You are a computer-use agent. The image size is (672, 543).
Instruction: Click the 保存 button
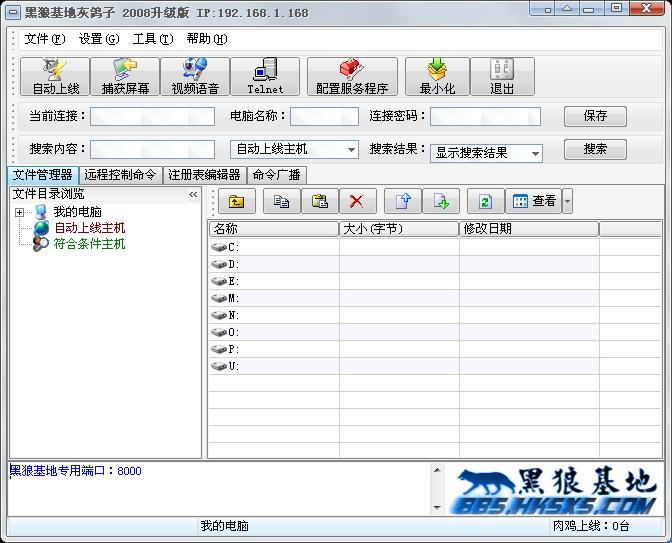595,116
